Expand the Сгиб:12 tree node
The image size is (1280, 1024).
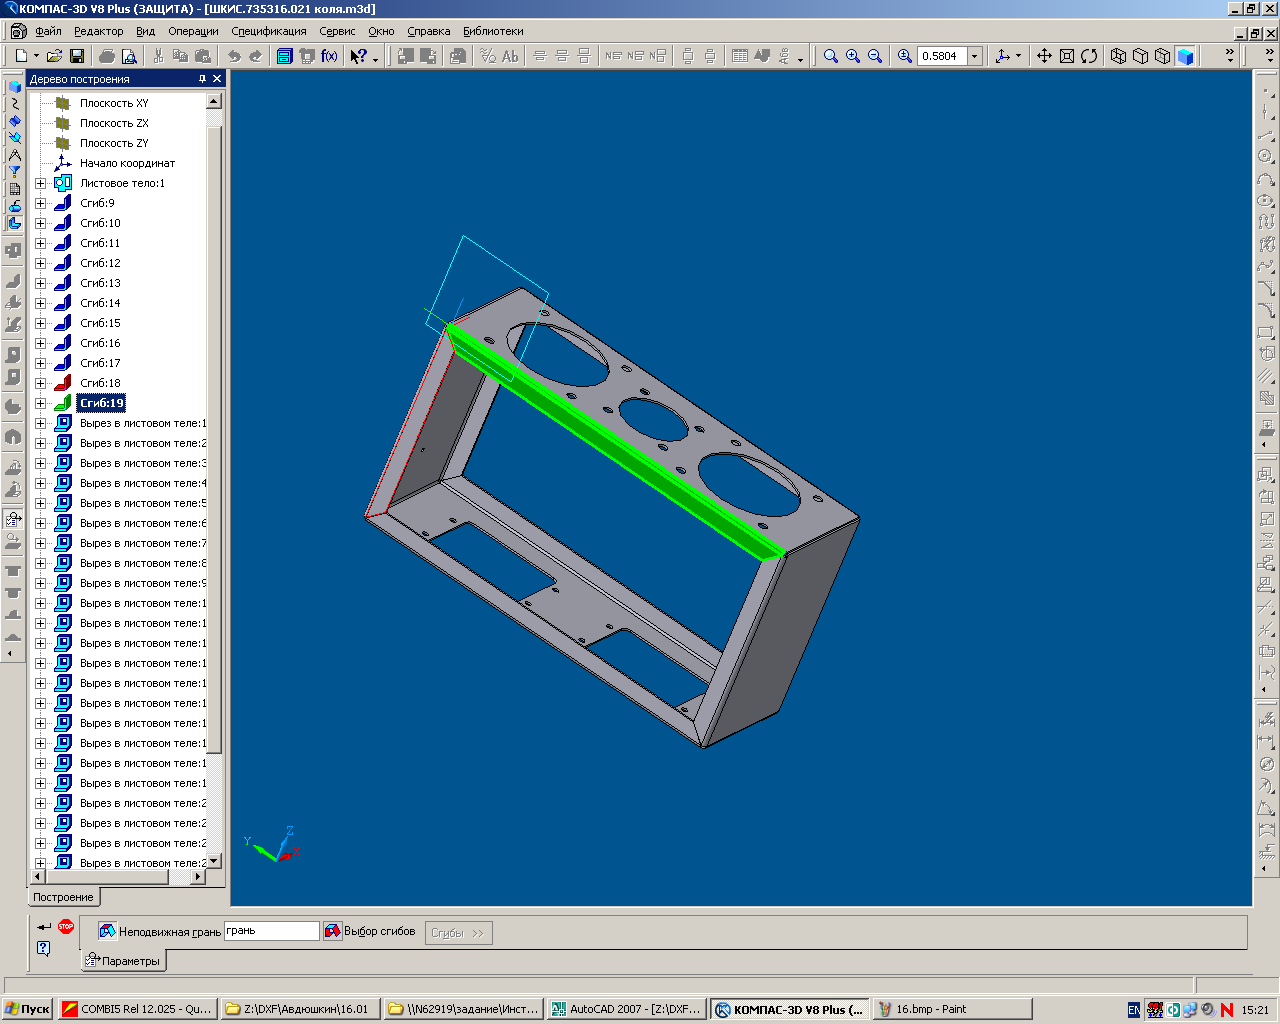(x=40, y=263)
